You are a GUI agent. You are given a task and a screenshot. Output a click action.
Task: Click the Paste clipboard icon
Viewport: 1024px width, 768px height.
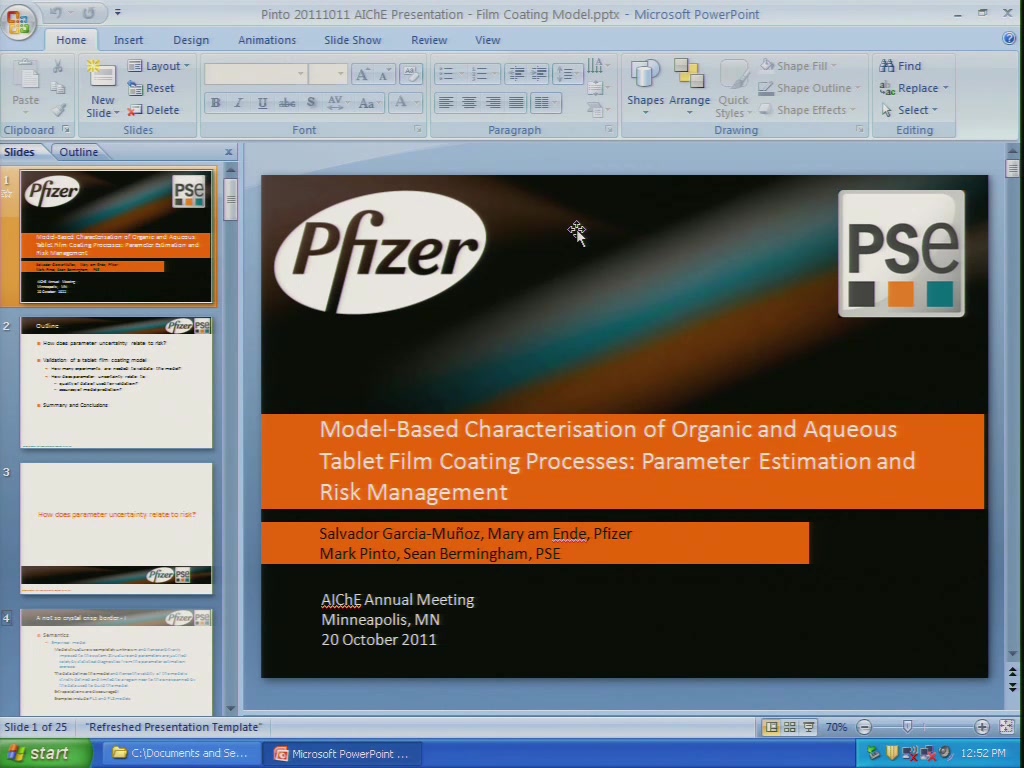coord(26,76)
